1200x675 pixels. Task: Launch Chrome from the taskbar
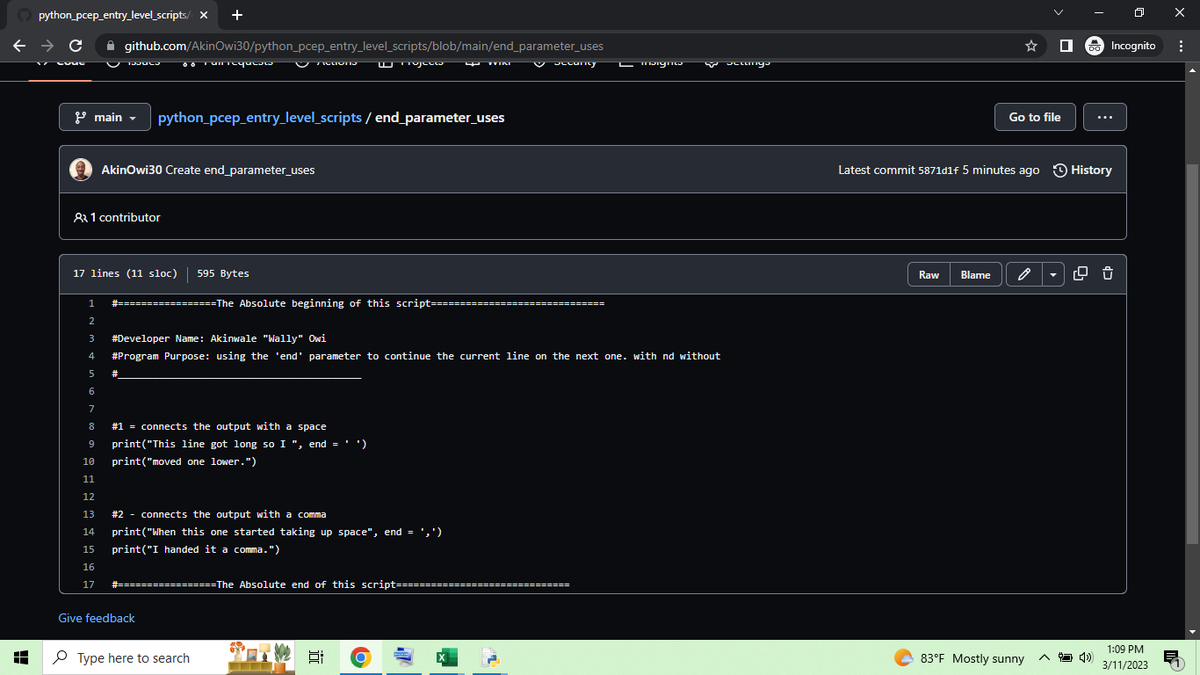[359, 657]
